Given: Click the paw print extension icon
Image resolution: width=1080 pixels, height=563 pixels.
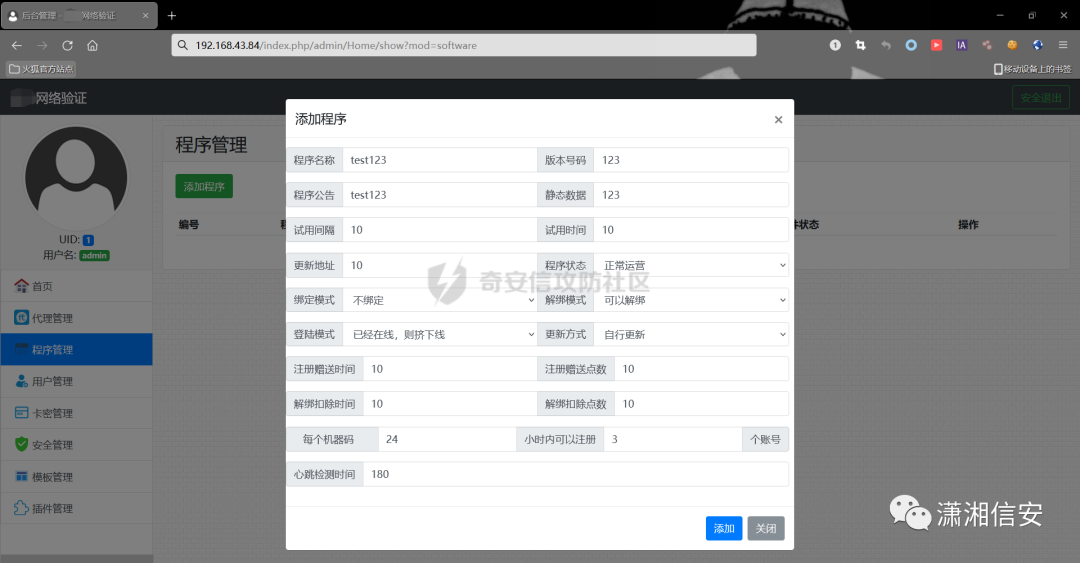Looking at the screenshot, I should [987, 45].
